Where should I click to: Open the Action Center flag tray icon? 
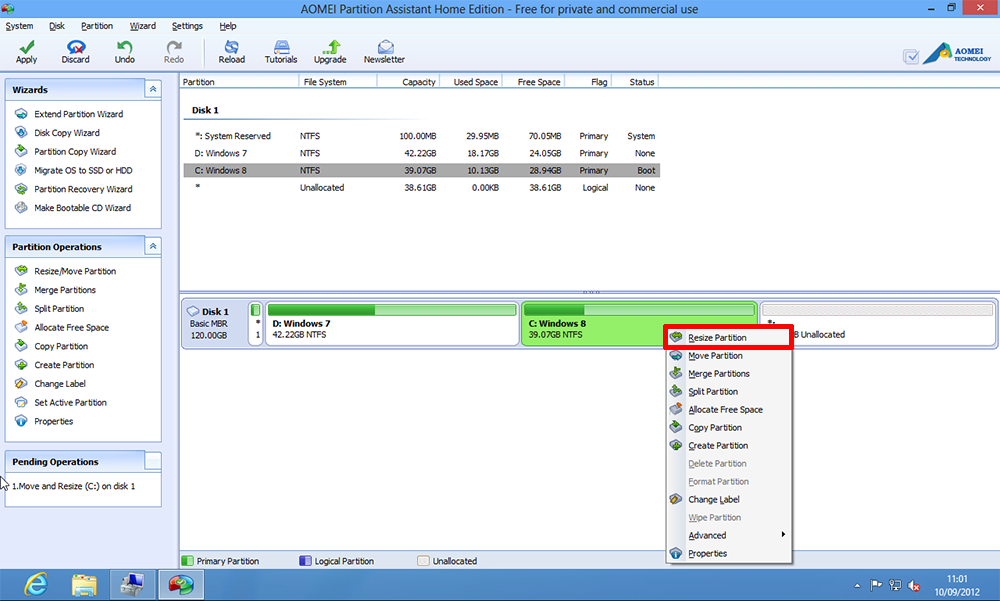[876, 586]
